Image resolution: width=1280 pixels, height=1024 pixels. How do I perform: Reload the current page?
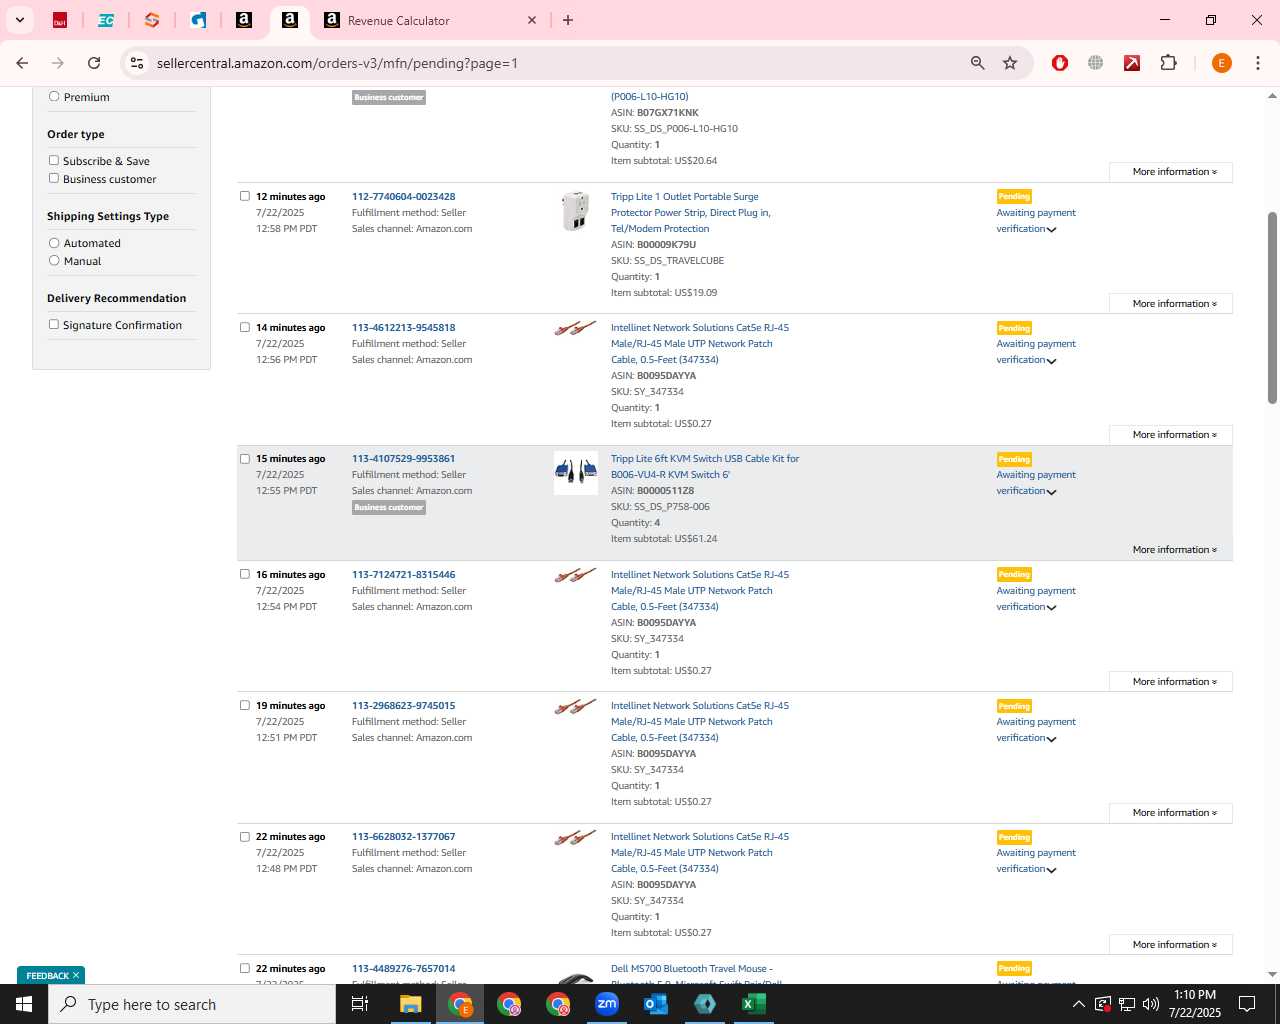[94, 63]
